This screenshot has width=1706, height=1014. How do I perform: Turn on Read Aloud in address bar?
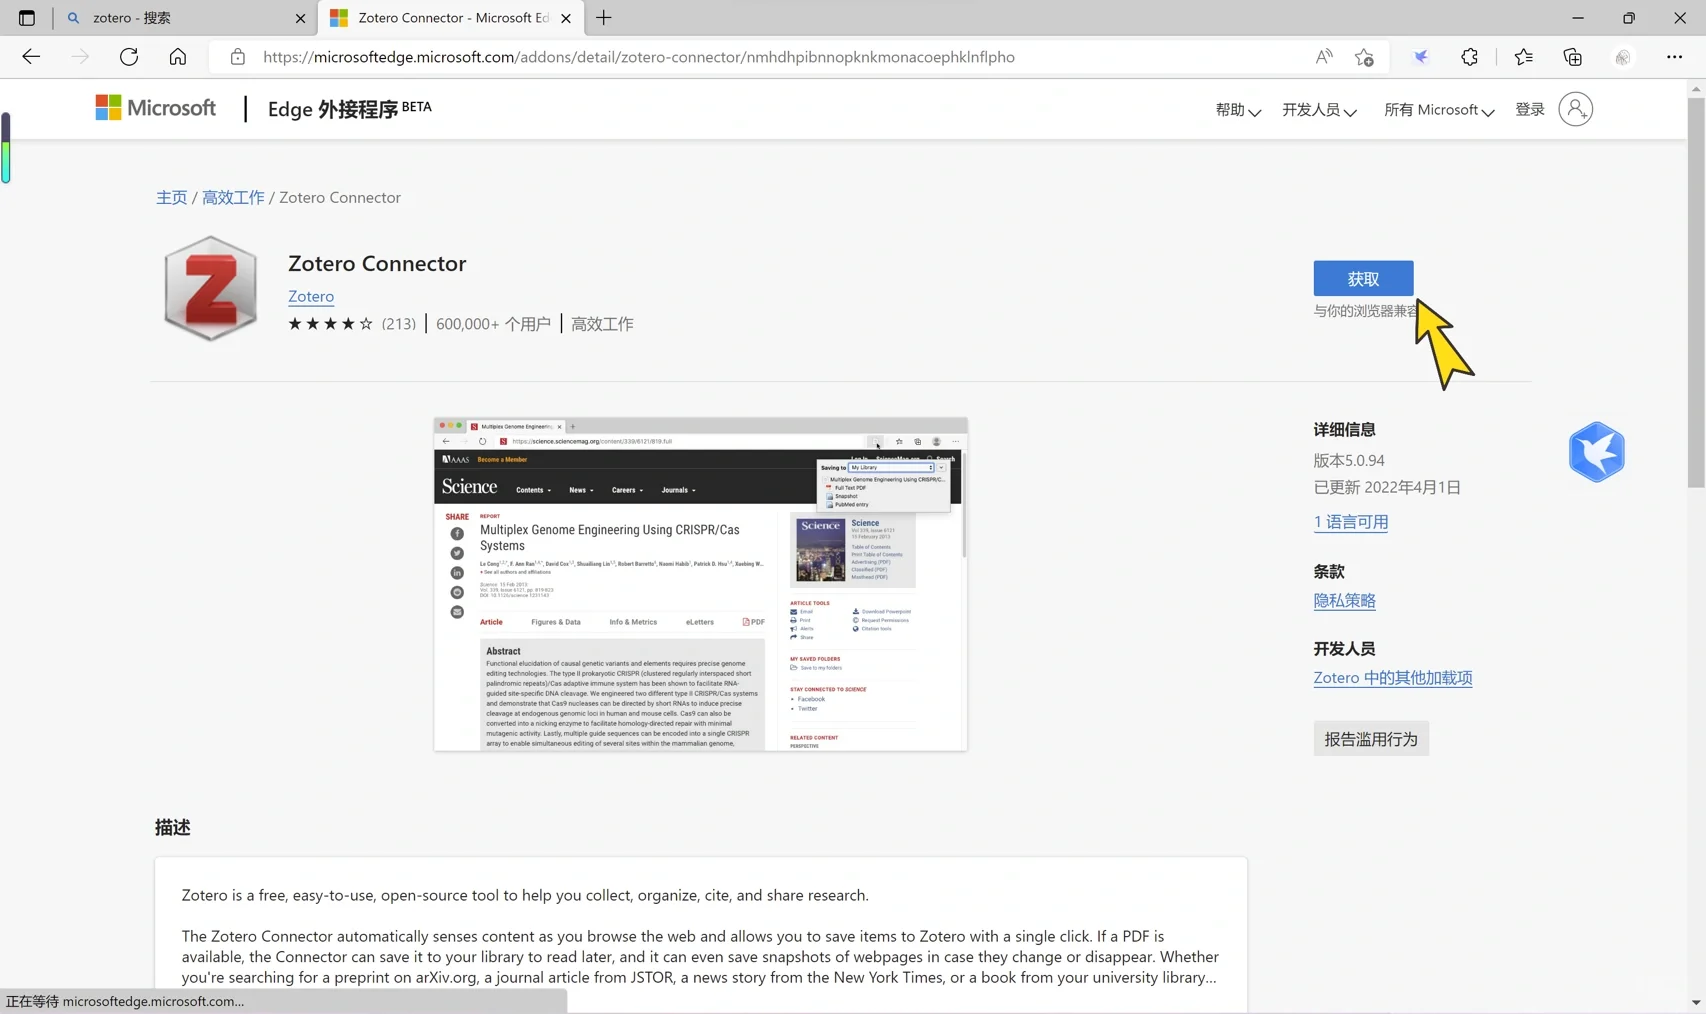point(1324,57)
